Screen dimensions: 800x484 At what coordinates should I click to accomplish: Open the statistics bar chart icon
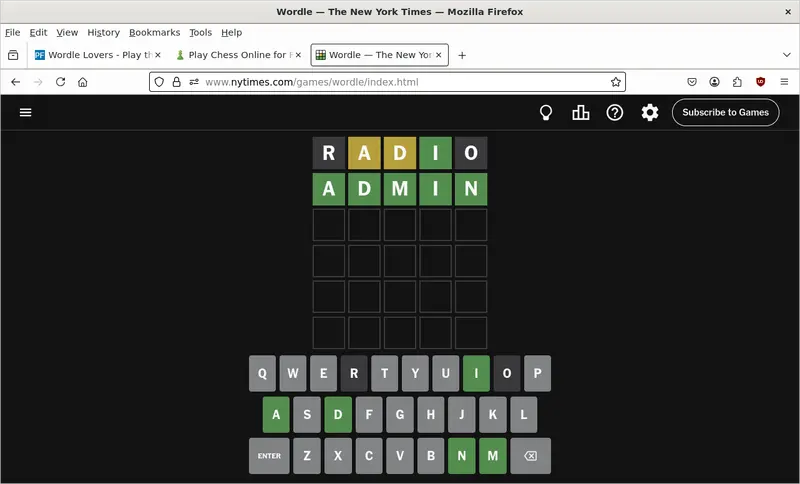pyautogui.click(x=581, y=113)
